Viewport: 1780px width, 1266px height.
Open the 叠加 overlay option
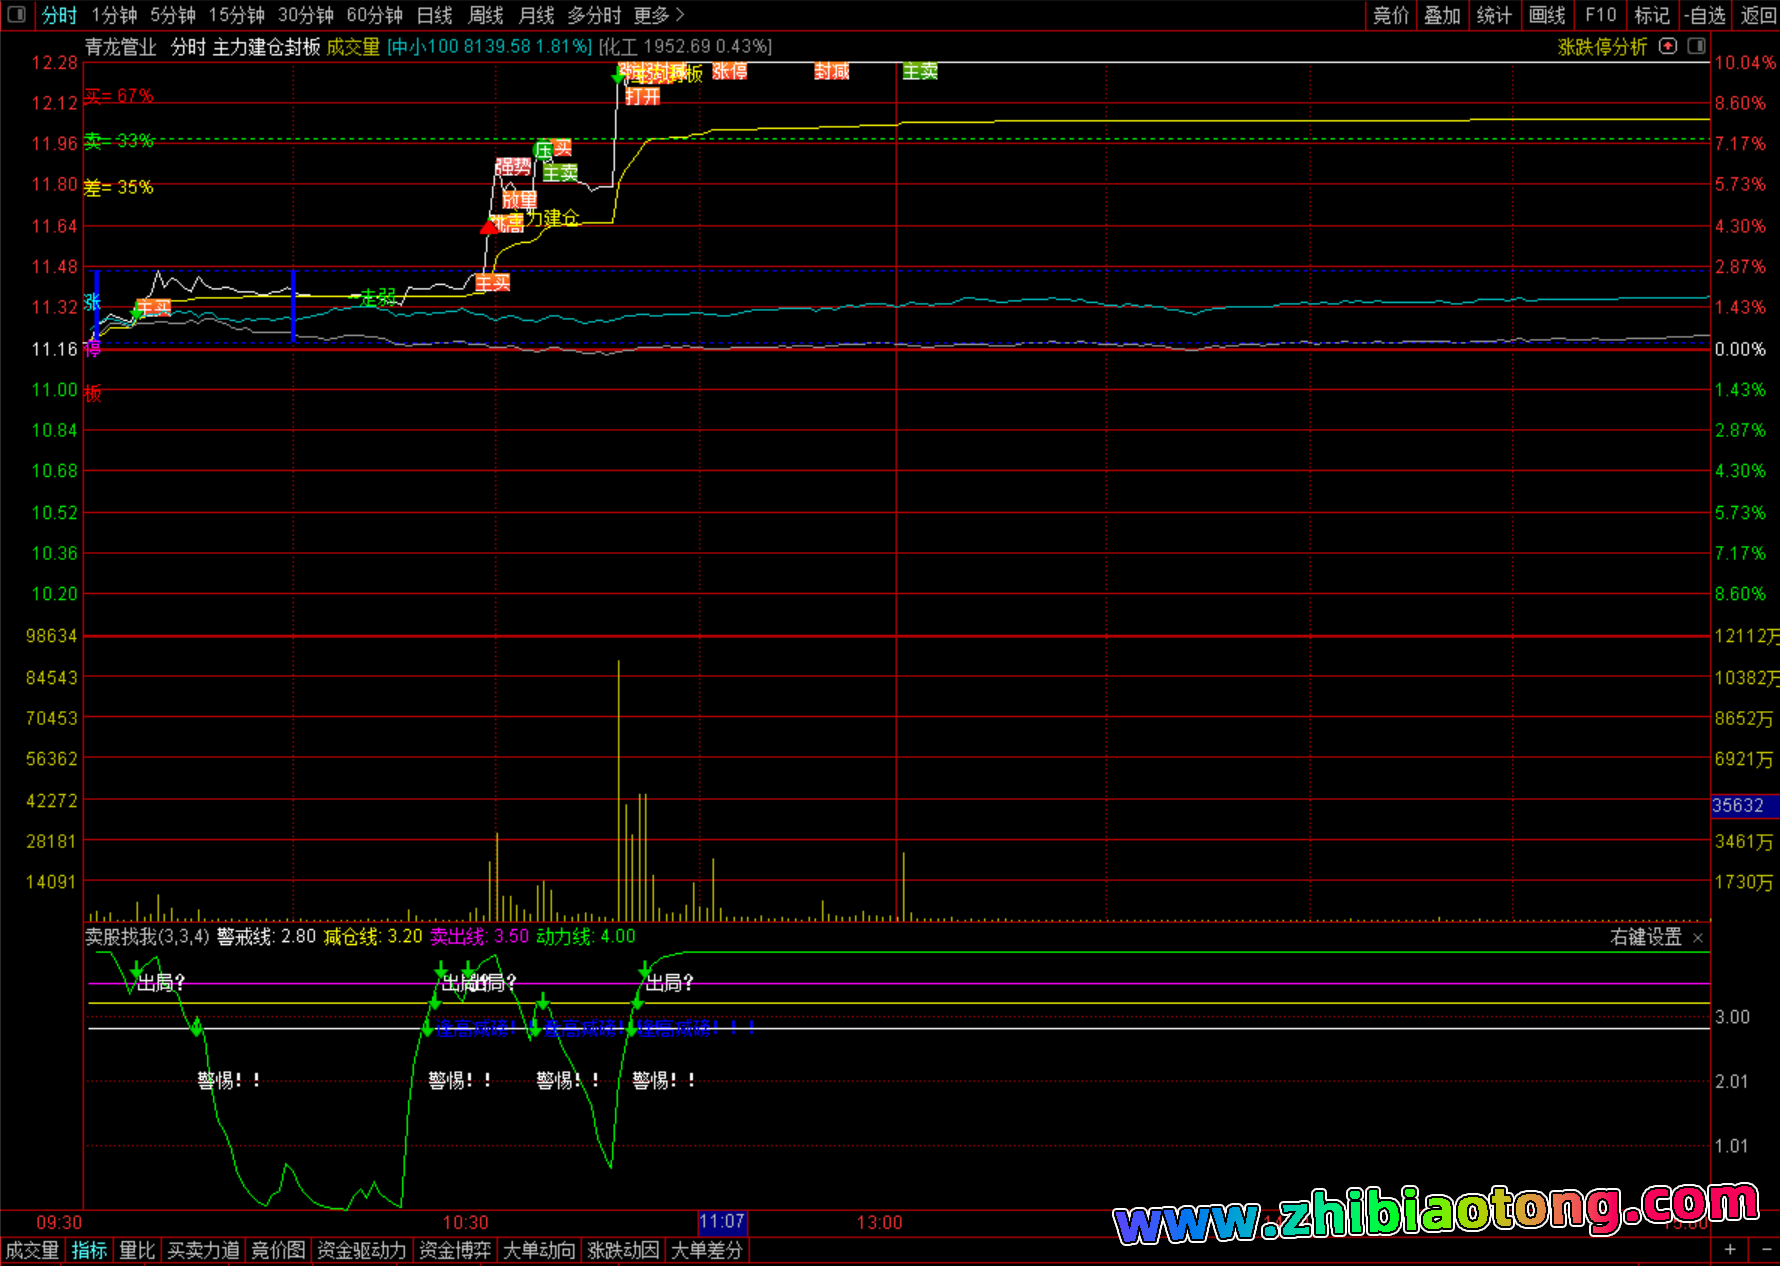click(1442, 15)
